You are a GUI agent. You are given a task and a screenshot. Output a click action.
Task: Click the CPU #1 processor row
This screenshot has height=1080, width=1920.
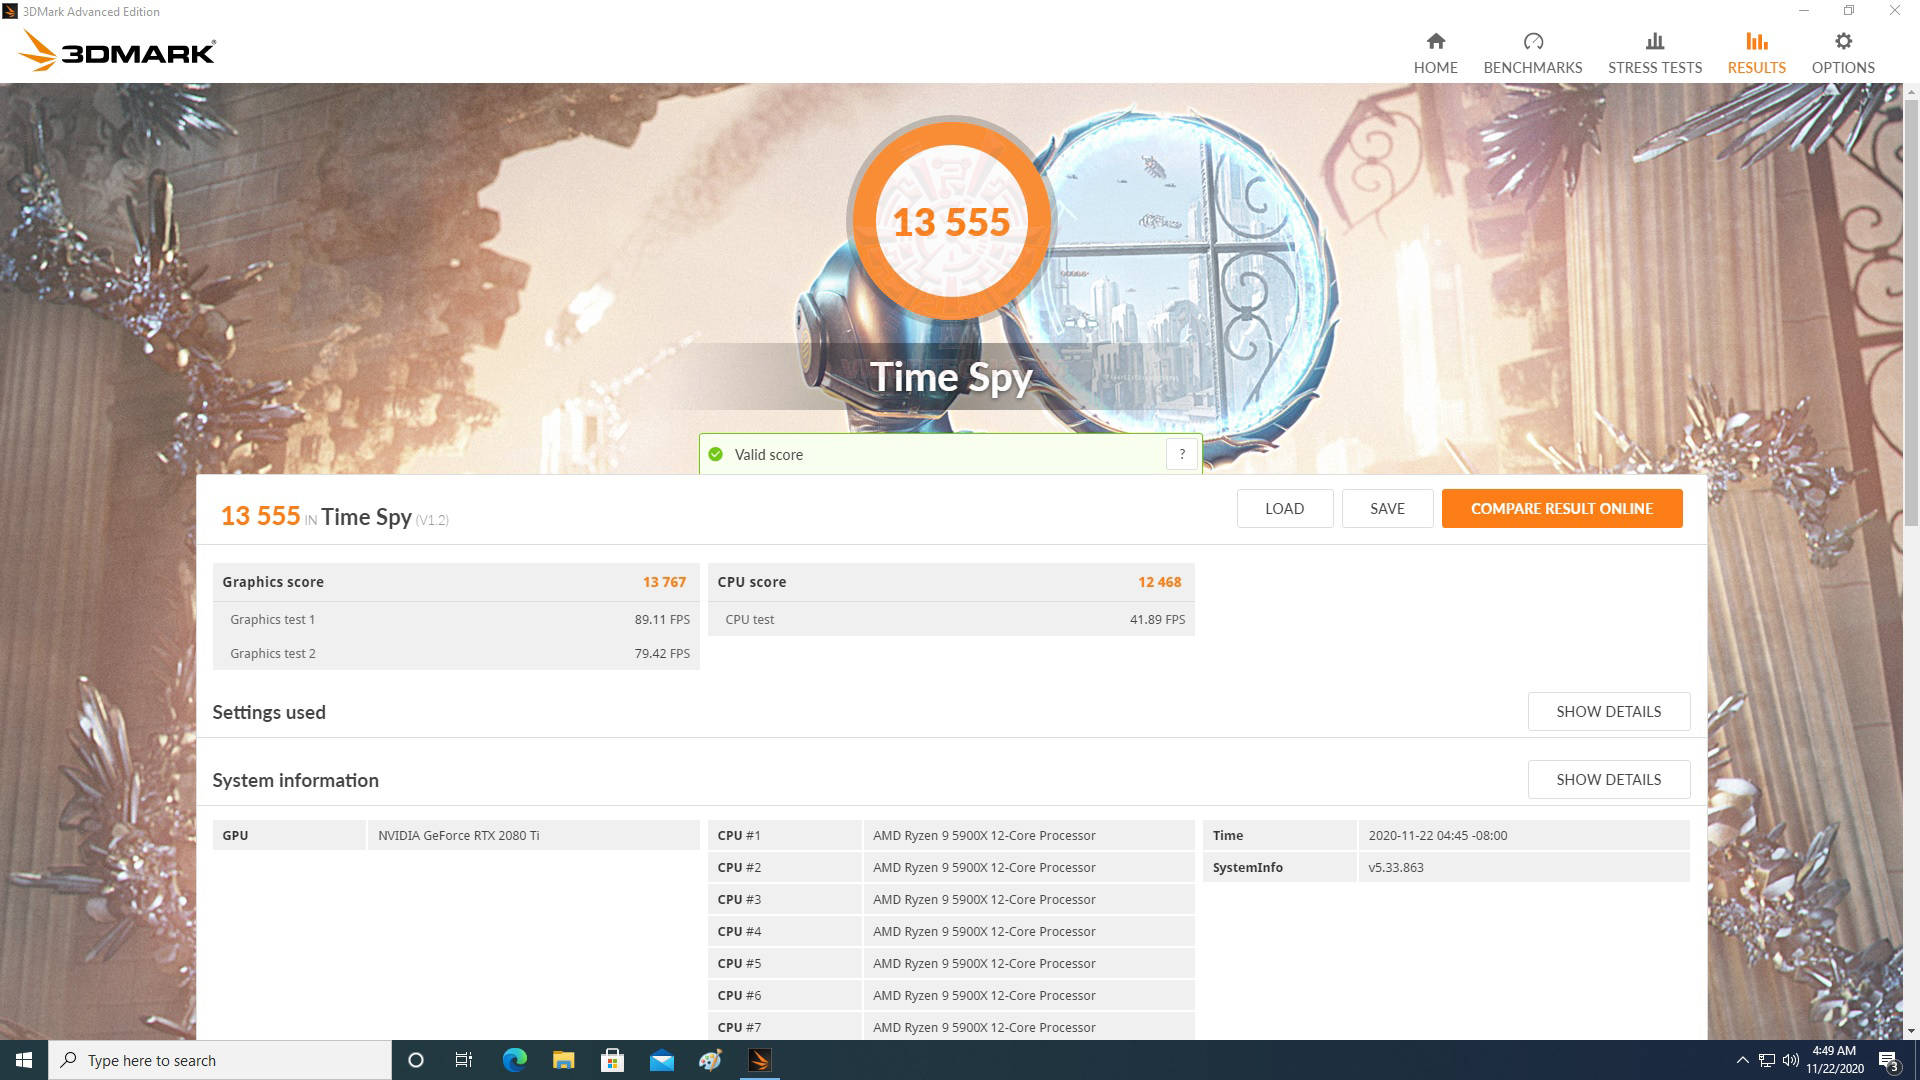click(x=951, y=835)
